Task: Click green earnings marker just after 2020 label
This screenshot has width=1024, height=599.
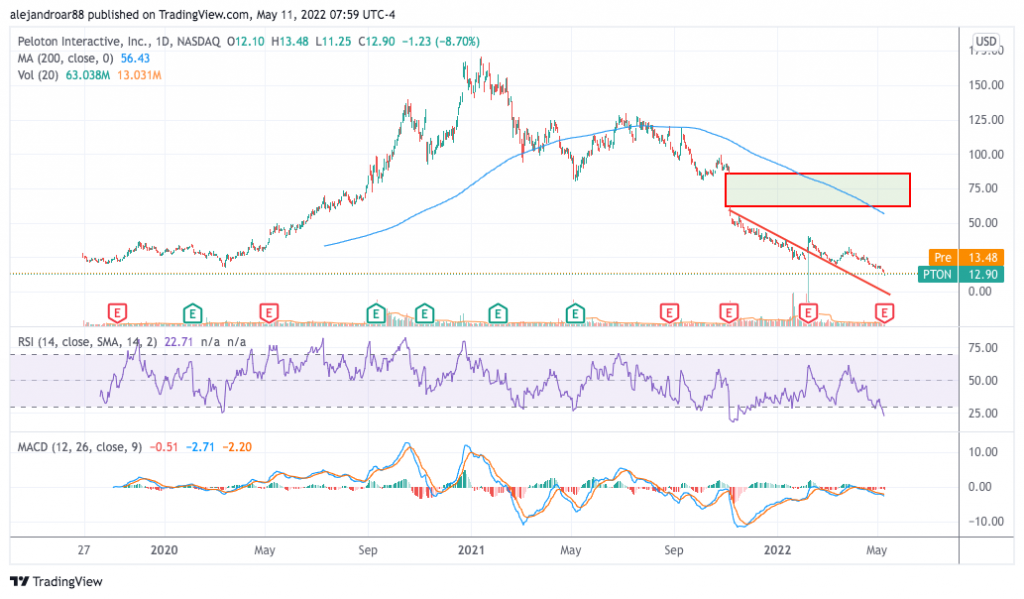Action: [192, 313]
